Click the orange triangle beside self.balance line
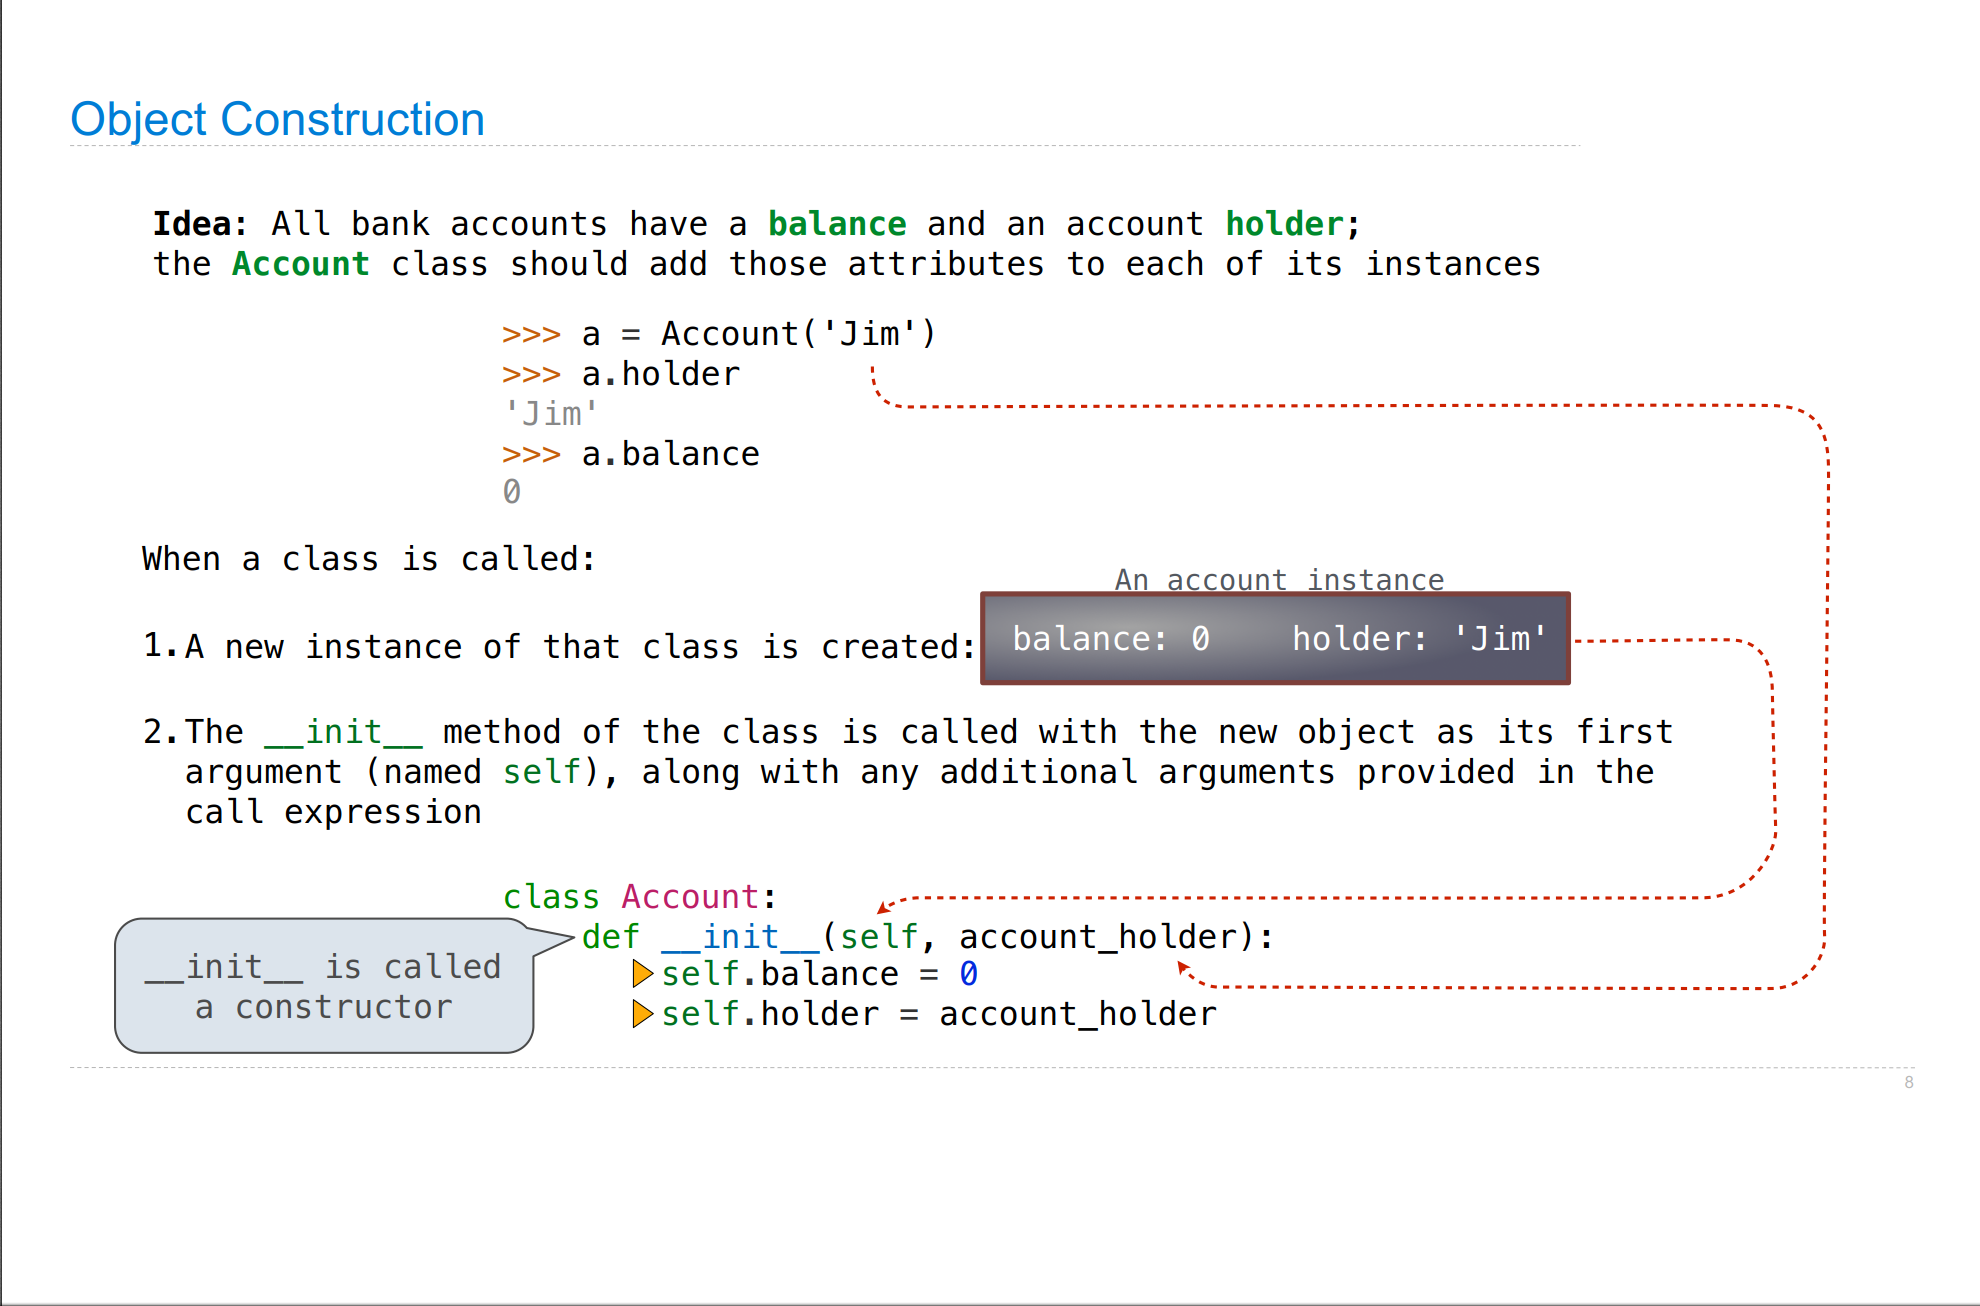Viewport: 1980px width, 1306px height. (642, 973)
